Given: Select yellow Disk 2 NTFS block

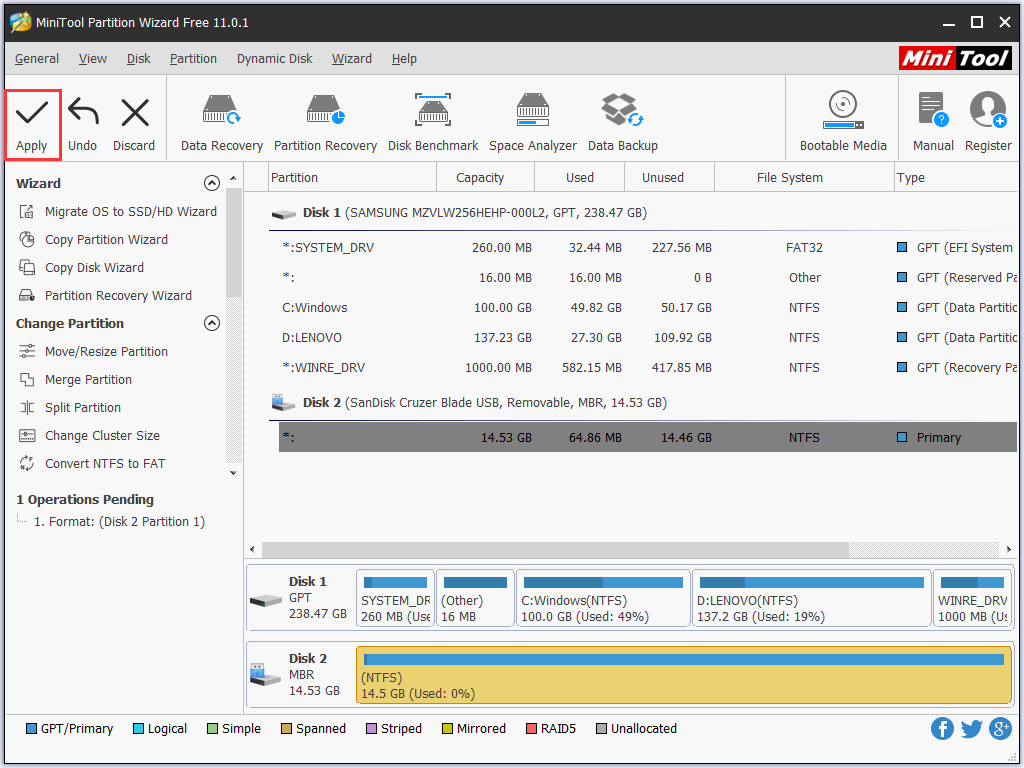Looking at the screenshot, I should 684,675.
